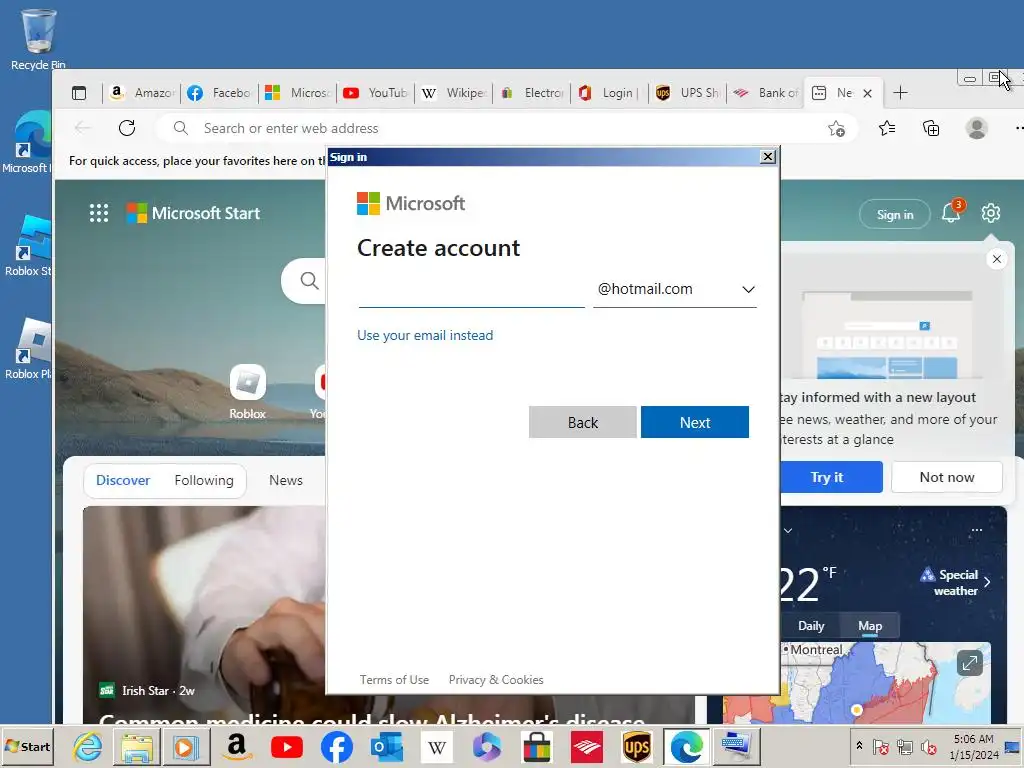
Task: Select the Discover feed tab
Action: [x=123, y=480]
